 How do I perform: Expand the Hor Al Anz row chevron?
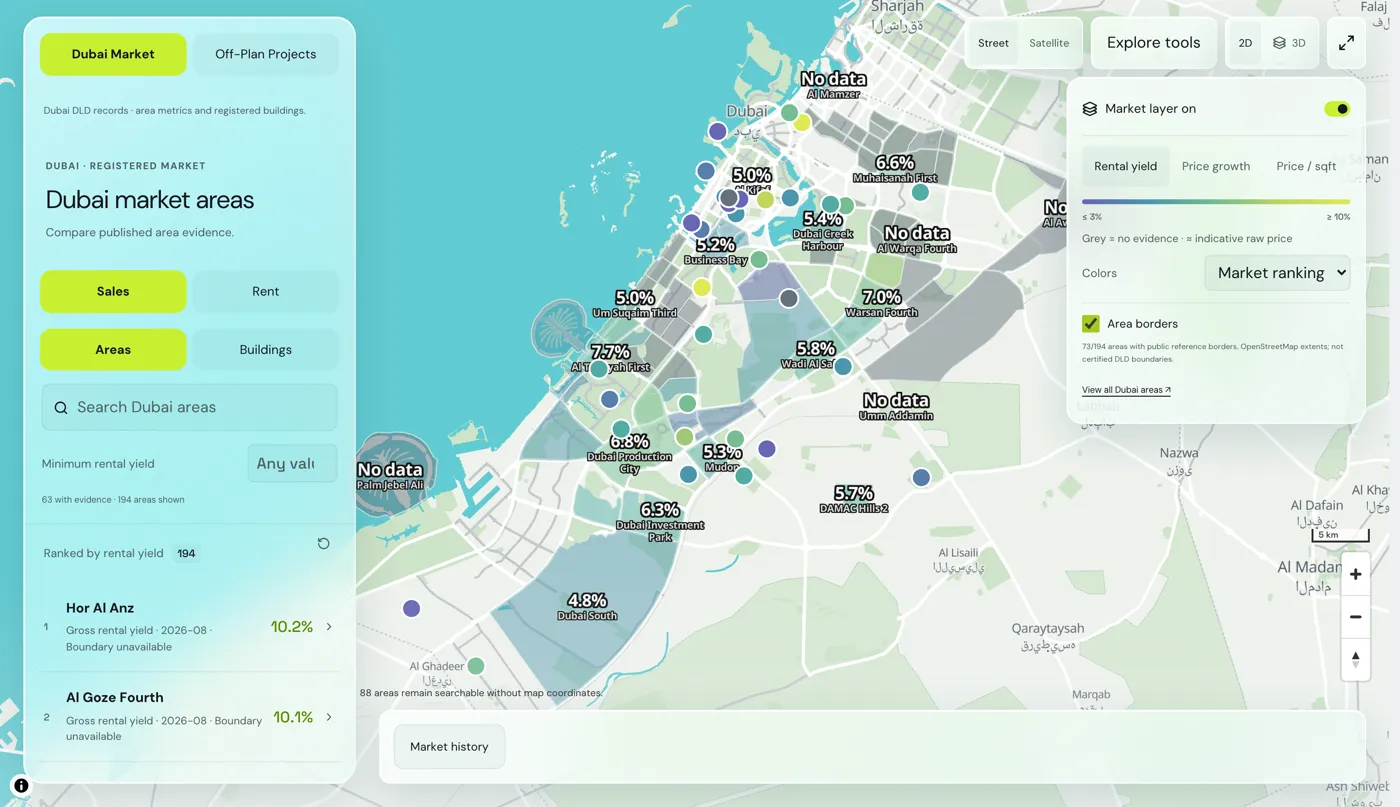coord(329,627)
